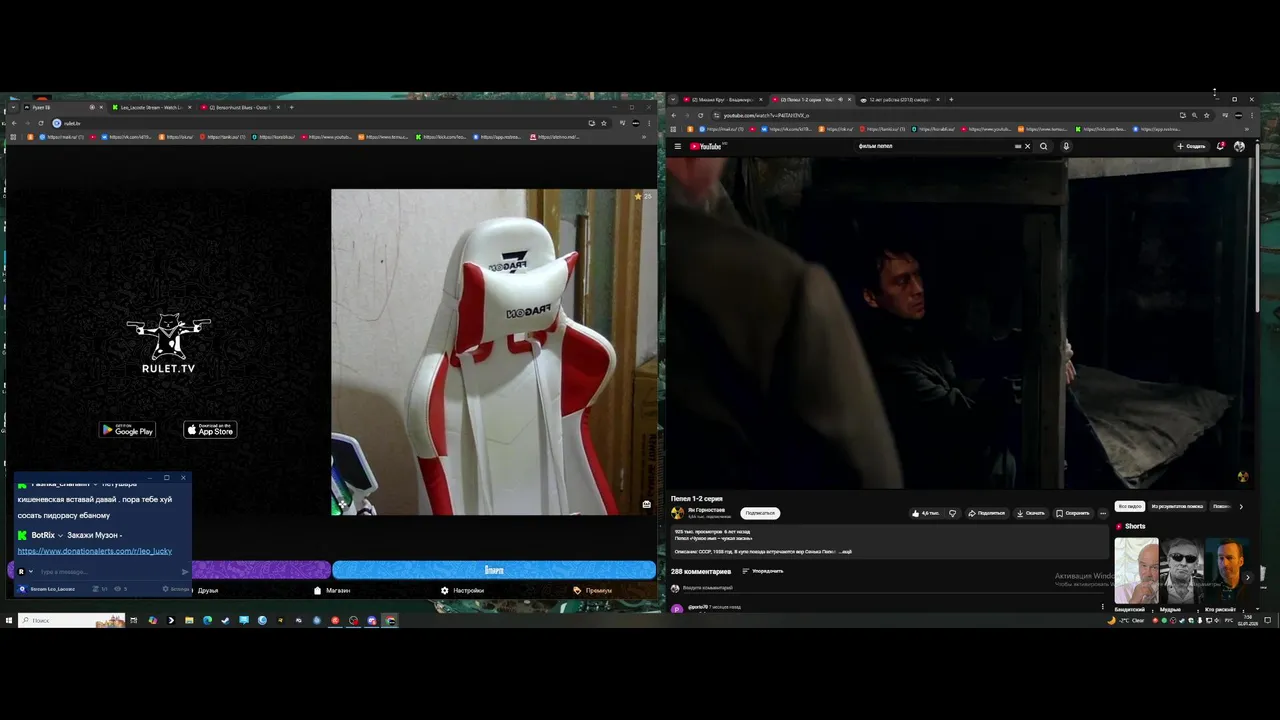Viewport: 1280px width, 720px height.
Task: Click the purple button on rulet.tv
Action: (261, 570)
